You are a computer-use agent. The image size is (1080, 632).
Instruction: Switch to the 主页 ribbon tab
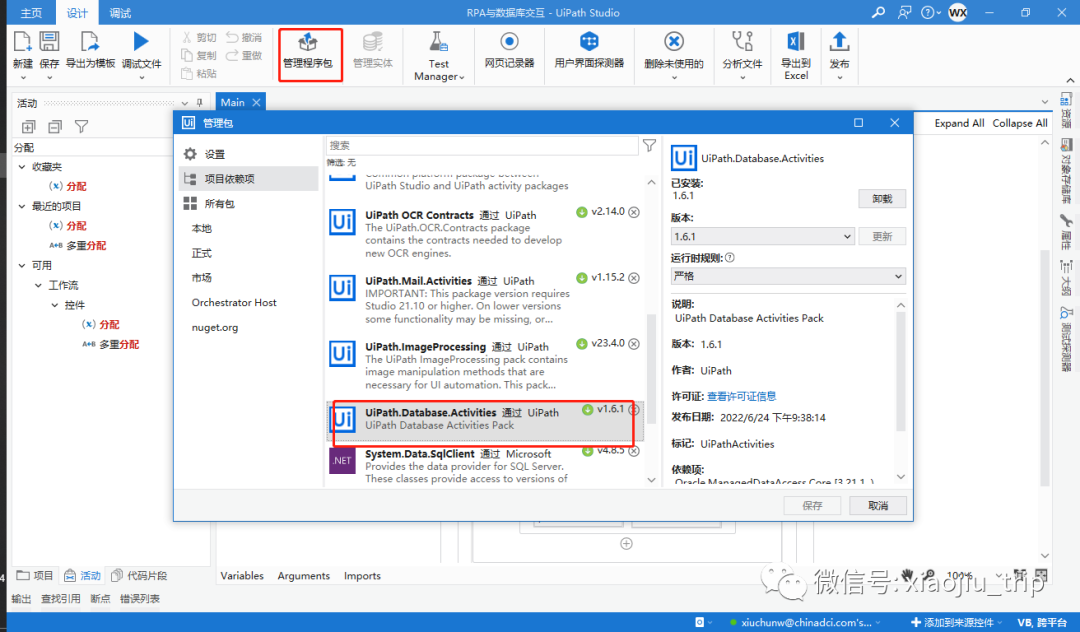click(31, 13)
